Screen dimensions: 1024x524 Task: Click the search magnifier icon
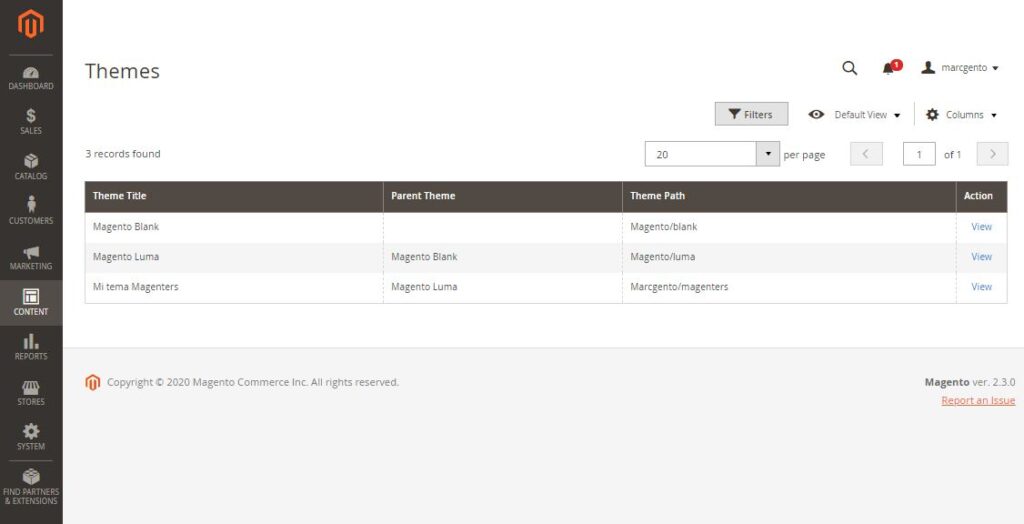coord(849,68)
